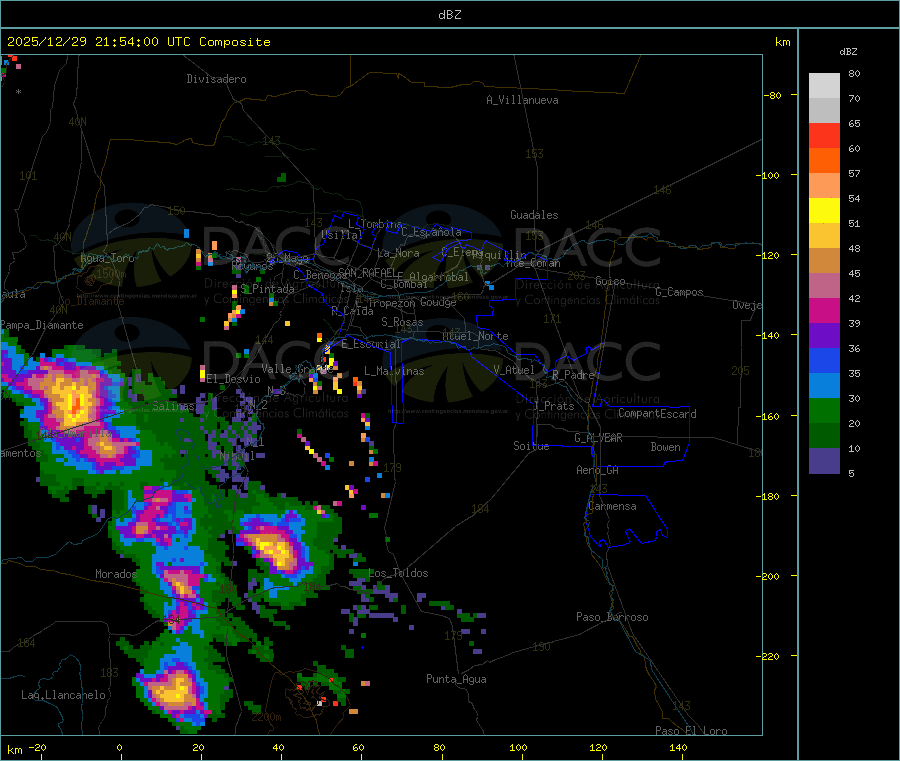Select the green 30 dBZ legend swatch
The image size is (900, 761).
click(824, 410)
